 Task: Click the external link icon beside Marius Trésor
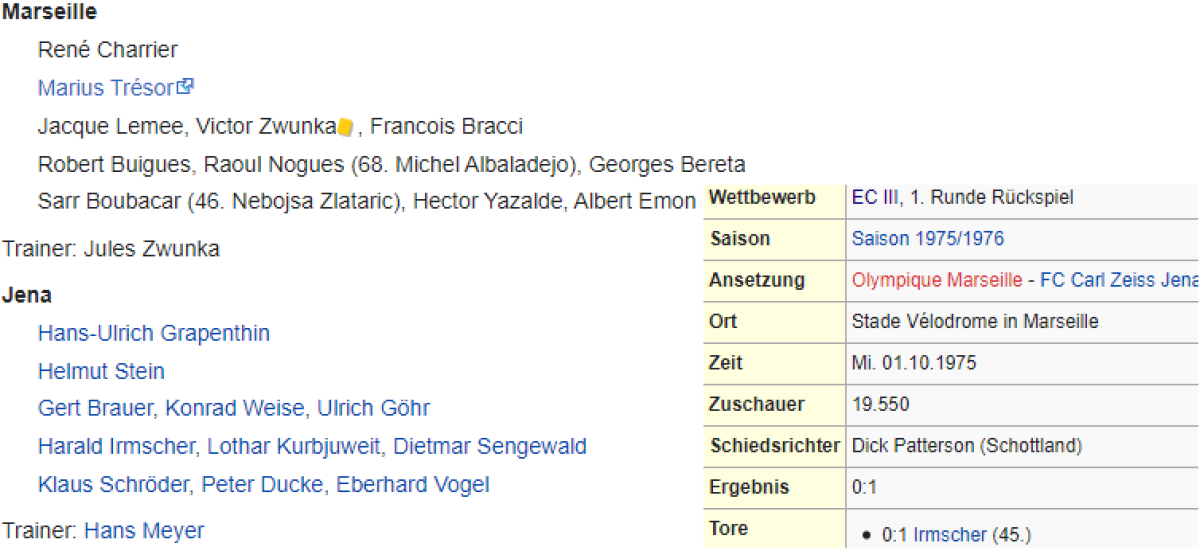(x=184, y=88)
